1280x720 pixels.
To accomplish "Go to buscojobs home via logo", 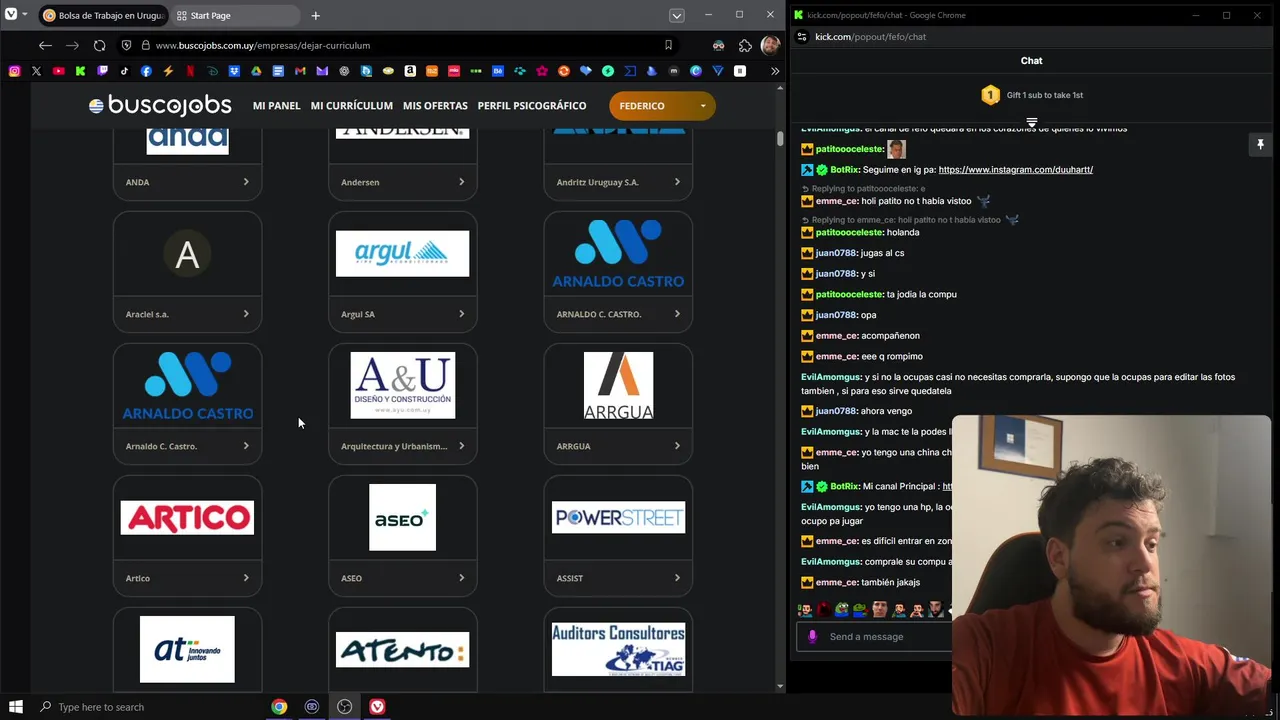I will point(160,105).
